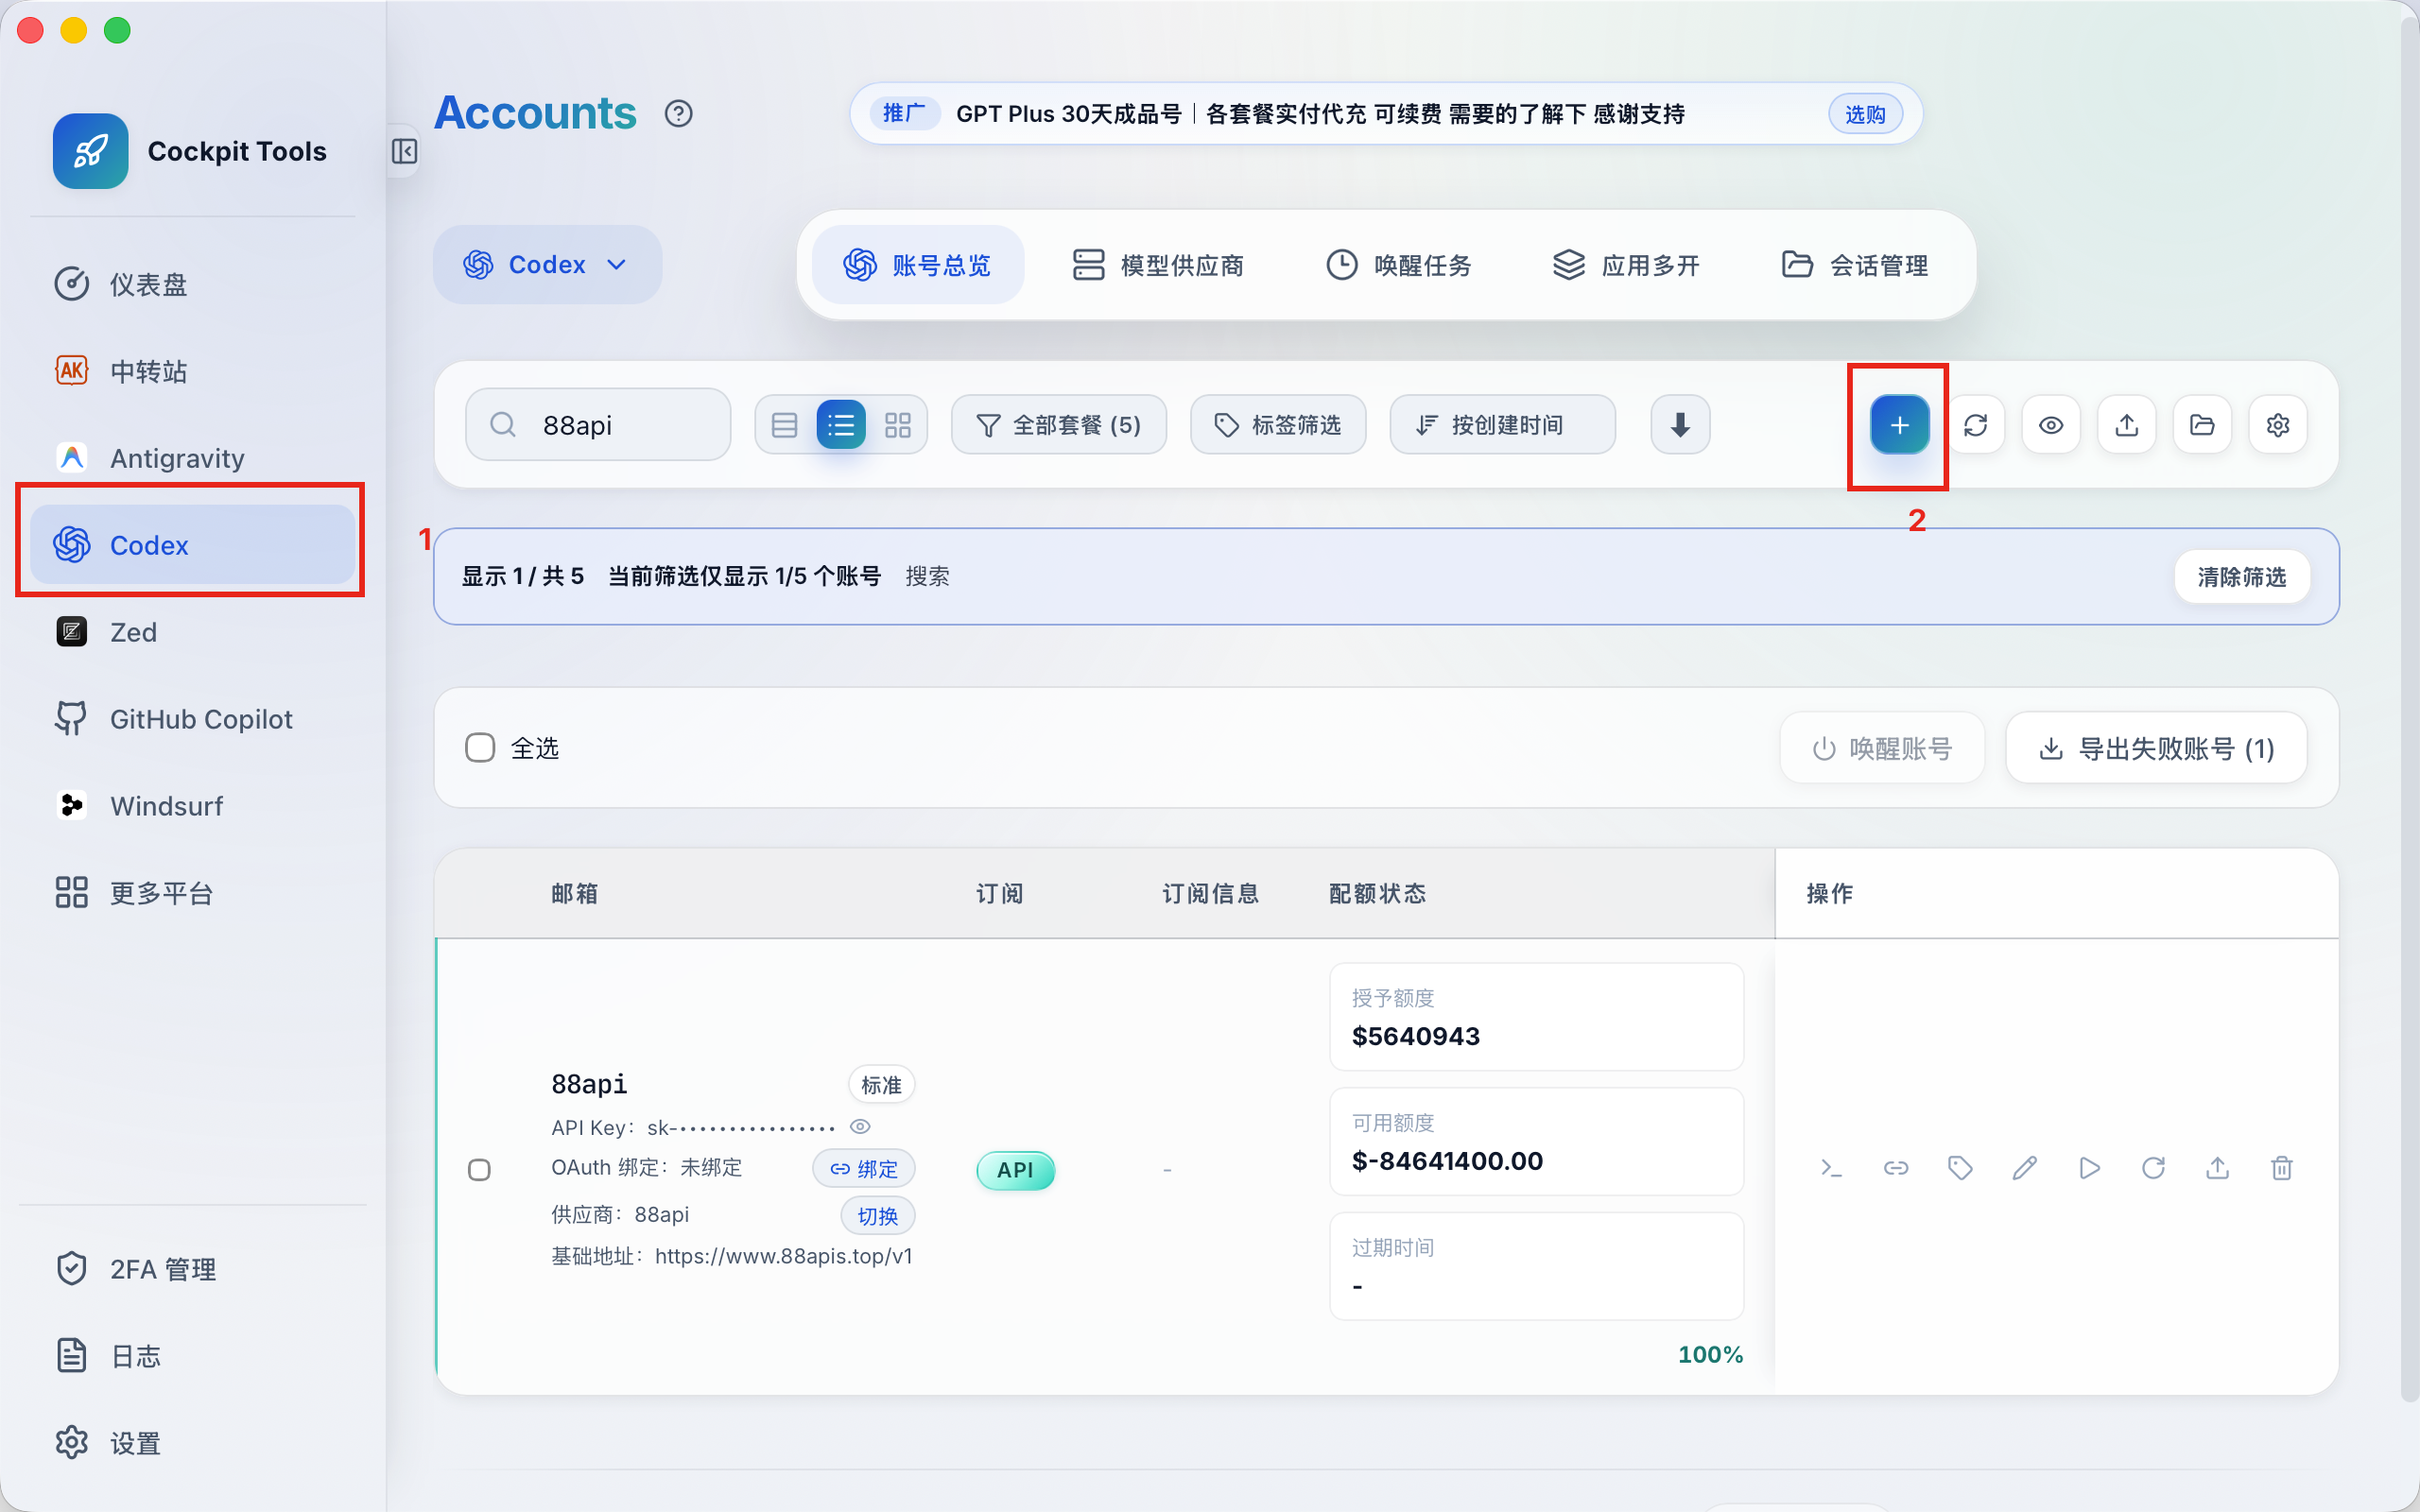The width and height of the screenshot is (2420, 1512).
Task: Open the 全部套餐 (5) filter dropdown
Action: coord(1059,425)
